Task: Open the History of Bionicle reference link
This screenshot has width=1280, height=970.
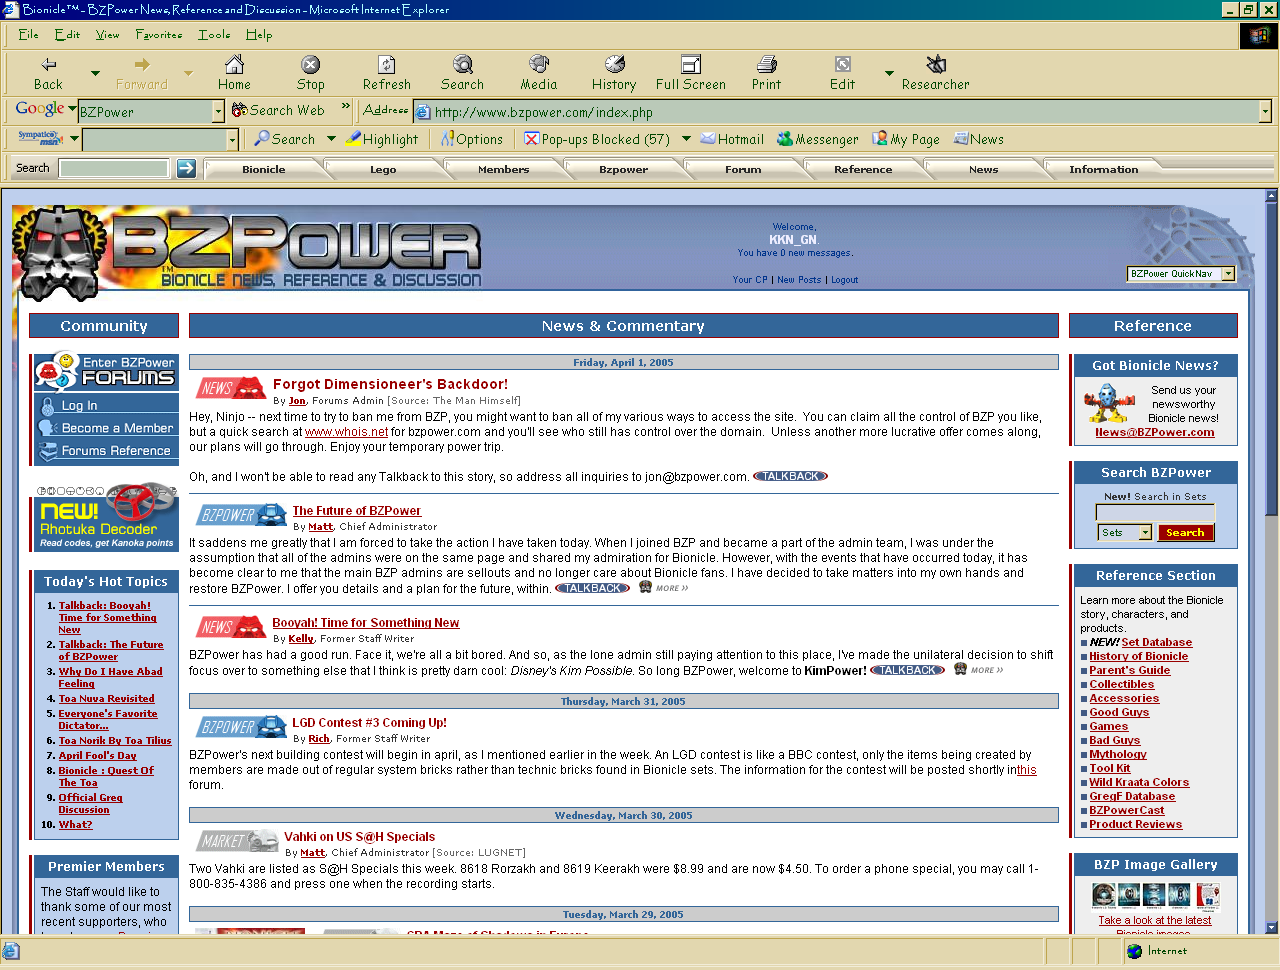Action: click(1138, 657)
